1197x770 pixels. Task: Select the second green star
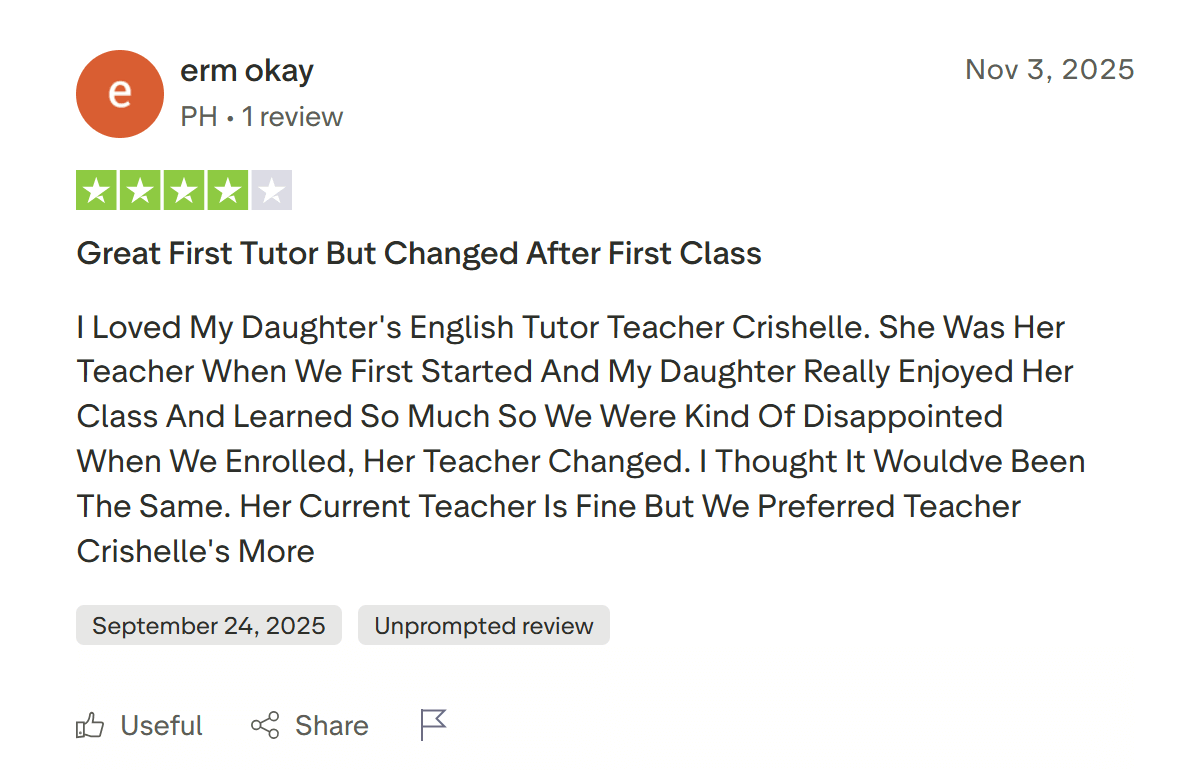tap(140, 189)
